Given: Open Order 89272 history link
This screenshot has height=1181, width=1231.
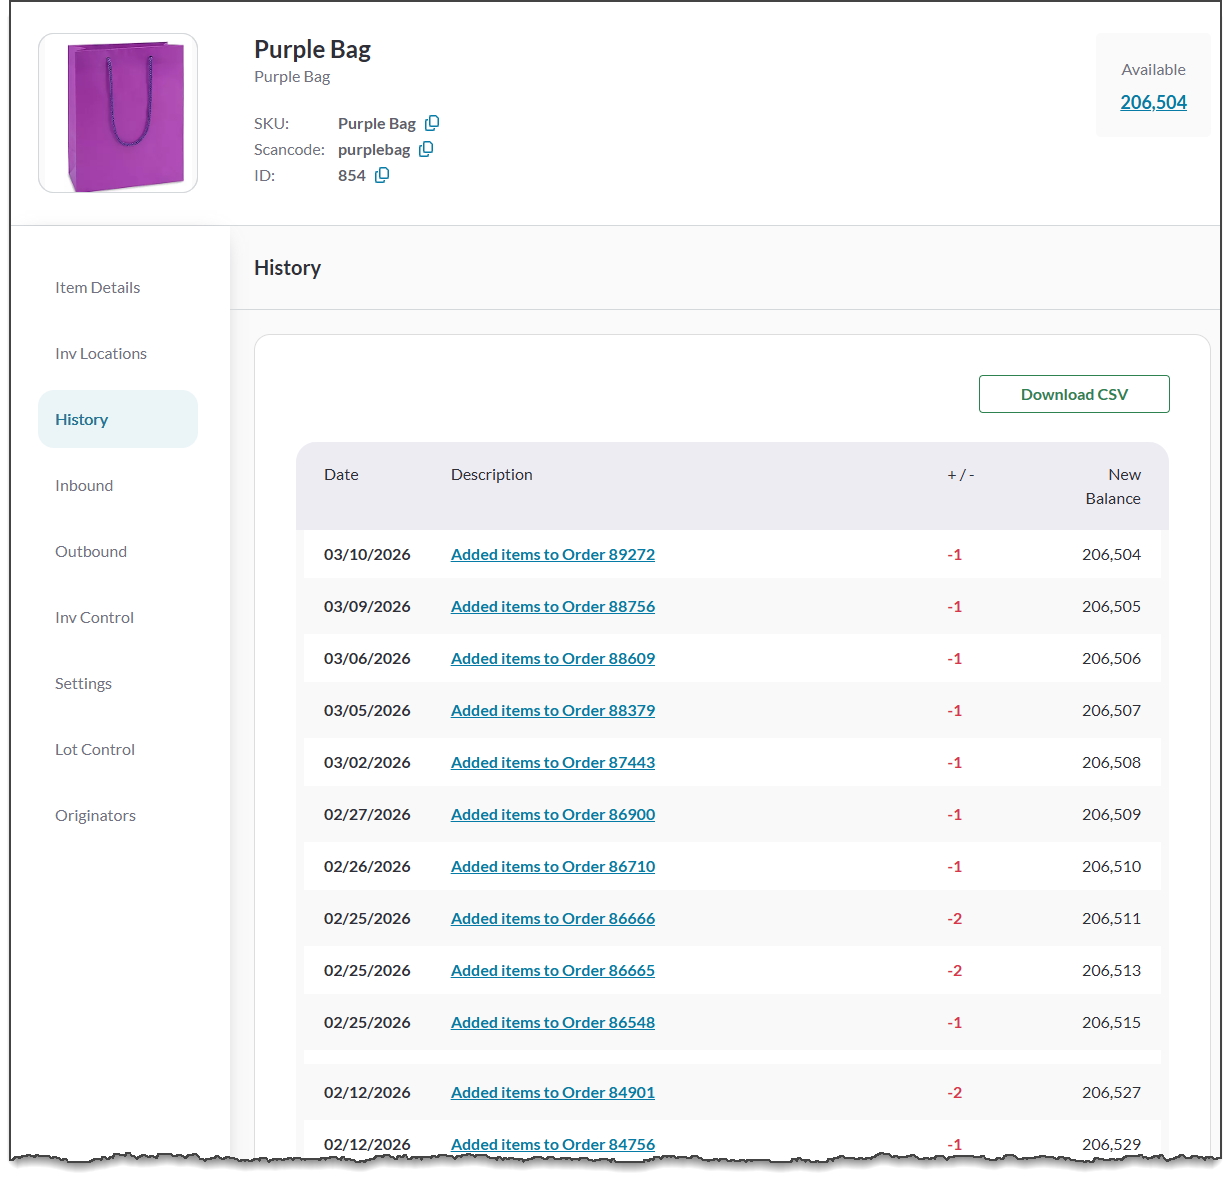Looking at the screenshot, I should (552, 554).
